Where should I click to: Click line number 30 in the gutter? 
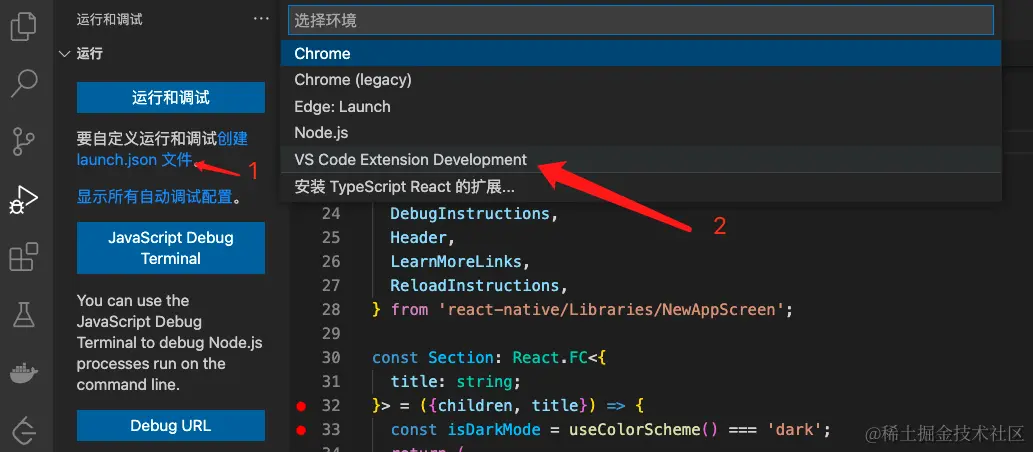coord(331,357)
